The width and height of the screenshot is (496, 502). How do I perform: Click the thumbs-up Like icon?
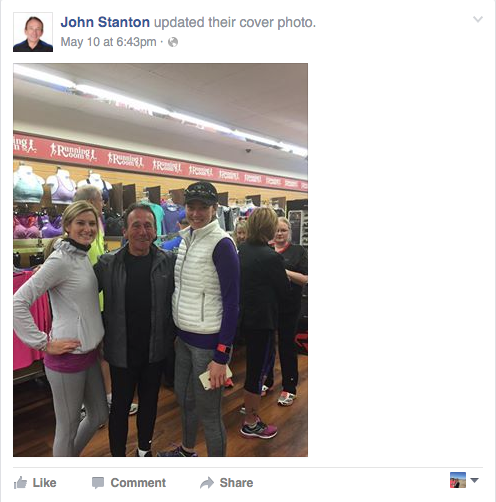point(20,483)
